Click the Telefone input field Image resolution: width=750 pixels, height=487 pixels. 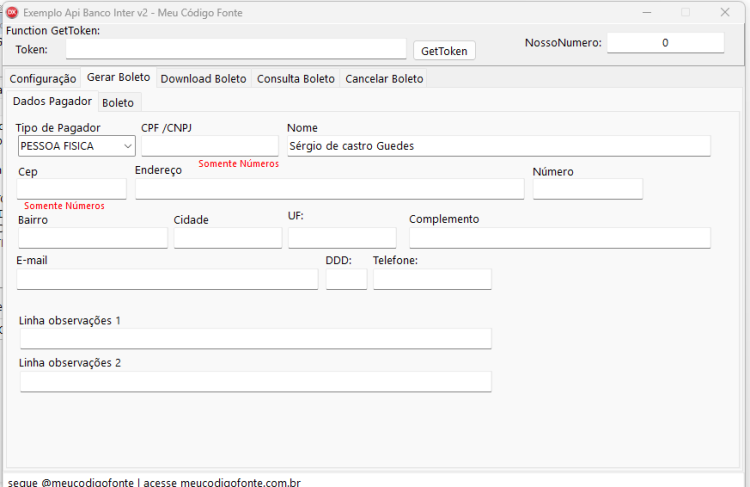(x=432, y=279)
